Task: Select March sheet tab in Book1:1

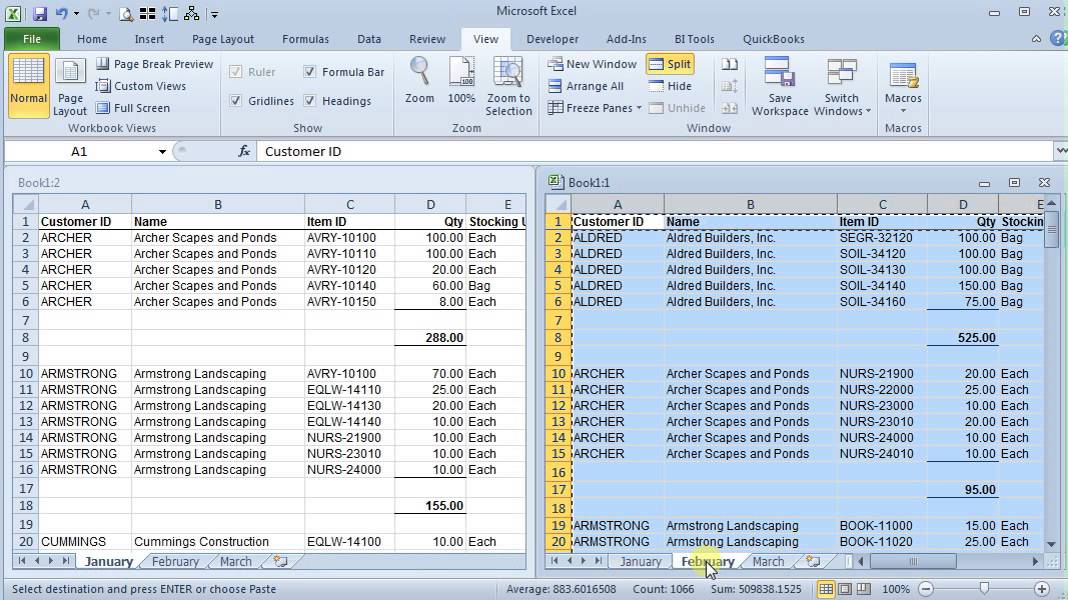Action: coord(768,561)
